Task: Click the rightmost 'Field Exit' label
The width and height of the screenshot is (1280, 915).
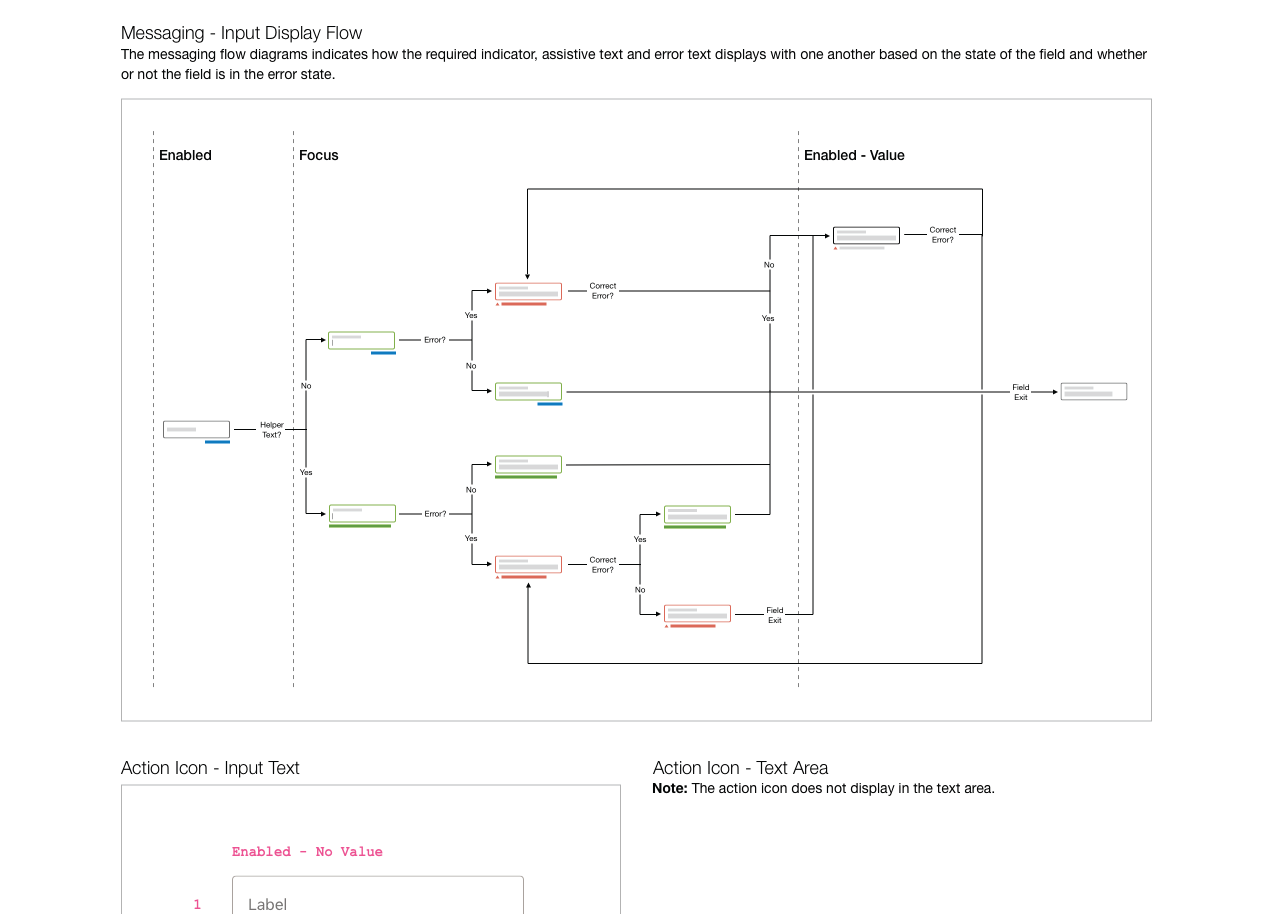Action: click(x=1020, y=392)
